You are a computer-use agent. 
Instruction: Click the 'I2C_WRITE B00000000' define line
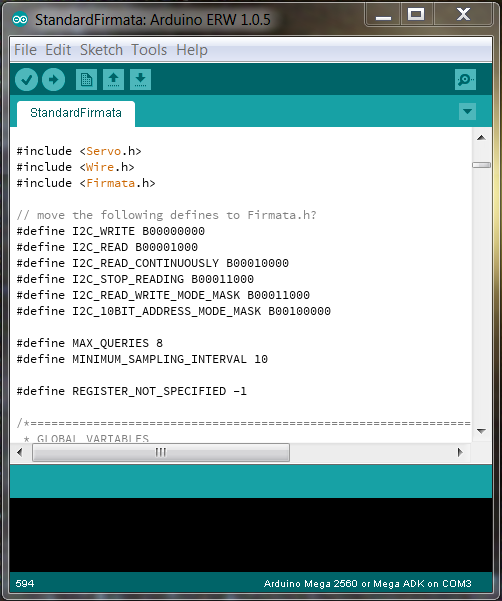coord(110,231)
